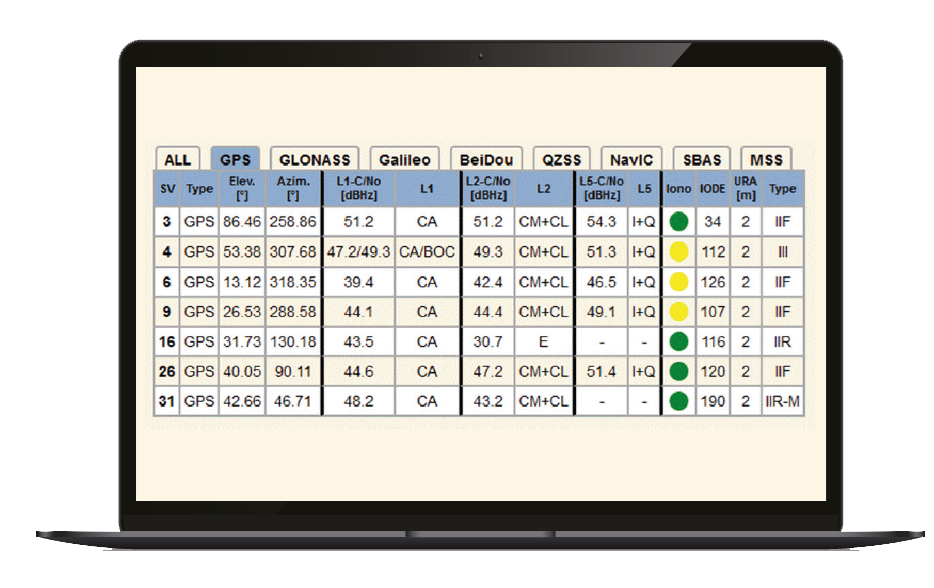Open the GLONASS tab
The image size is (934, 588).
(315, 159)
